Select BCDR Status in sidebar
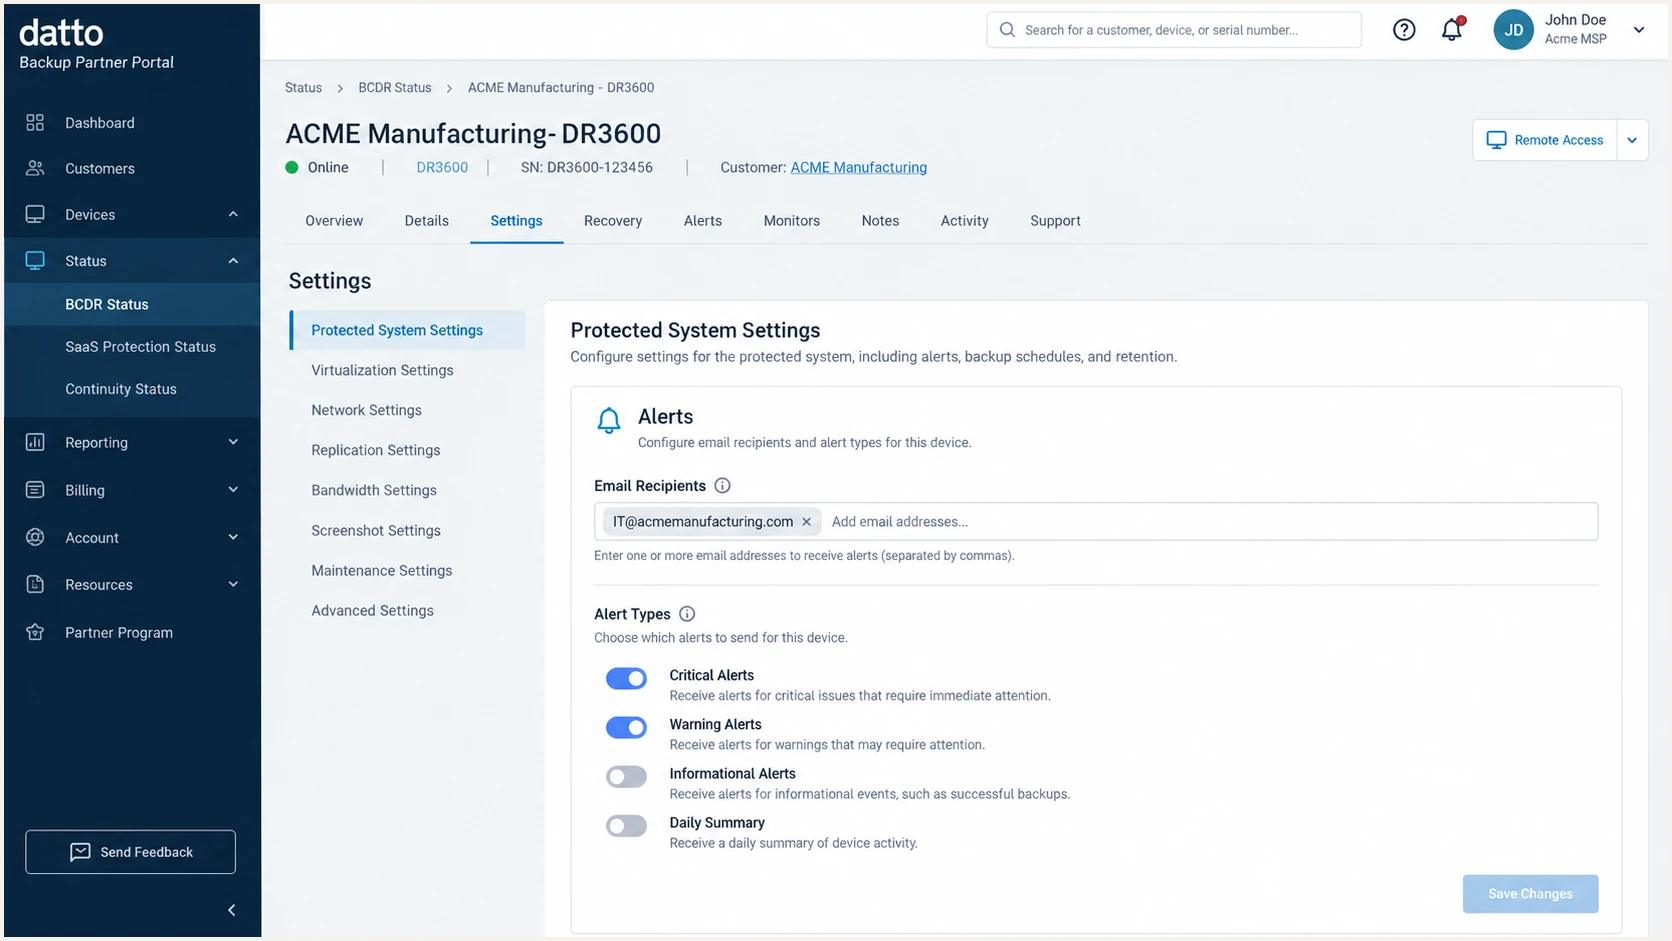Viewport: 1672px width, 941px height. pyautogui.click(x=132, y=304)
